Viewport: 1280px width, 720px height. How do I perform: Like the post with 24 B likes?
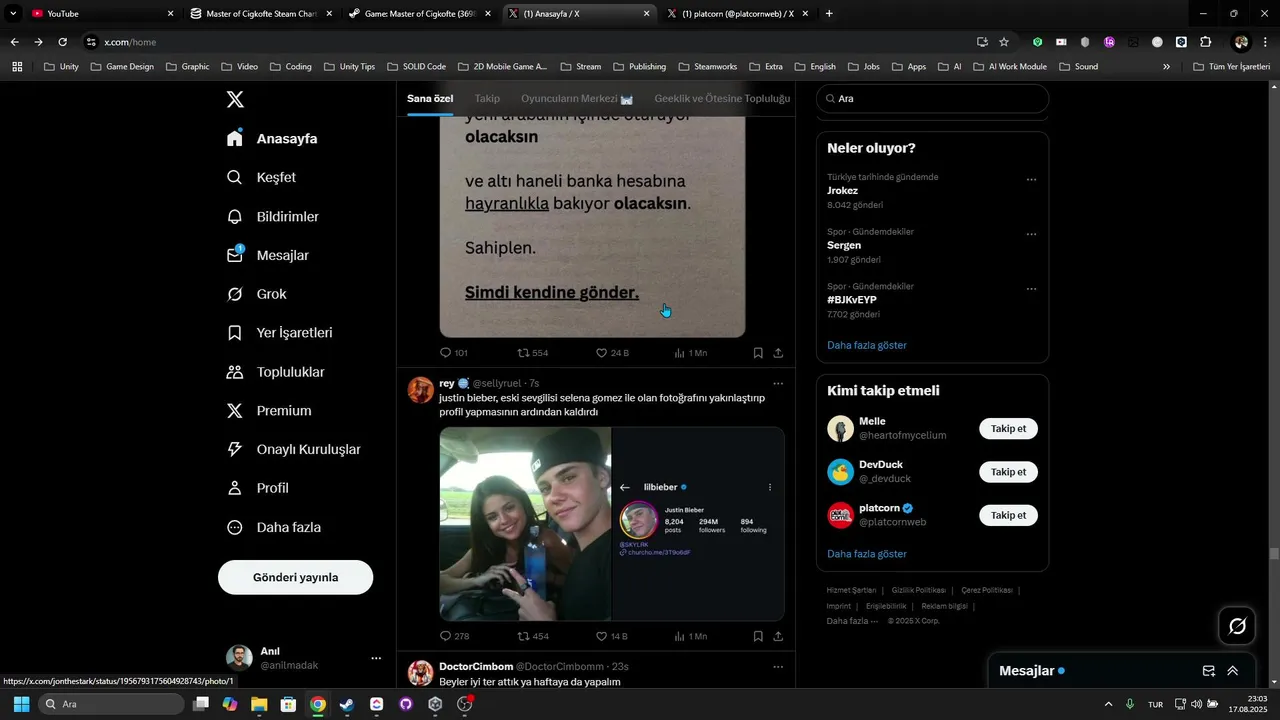tap(602, 353)
